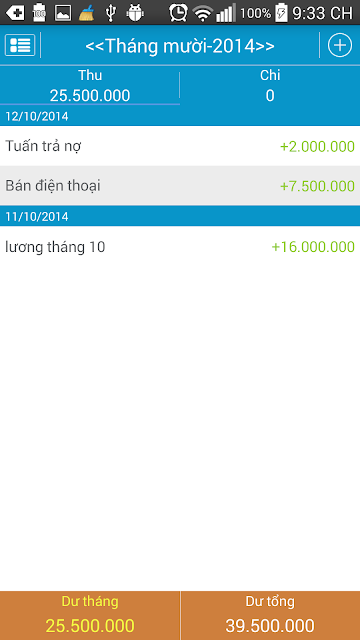The image size is (360, 640).
Task: Tap the add transaction plus icon
Action: pos(340,45)
